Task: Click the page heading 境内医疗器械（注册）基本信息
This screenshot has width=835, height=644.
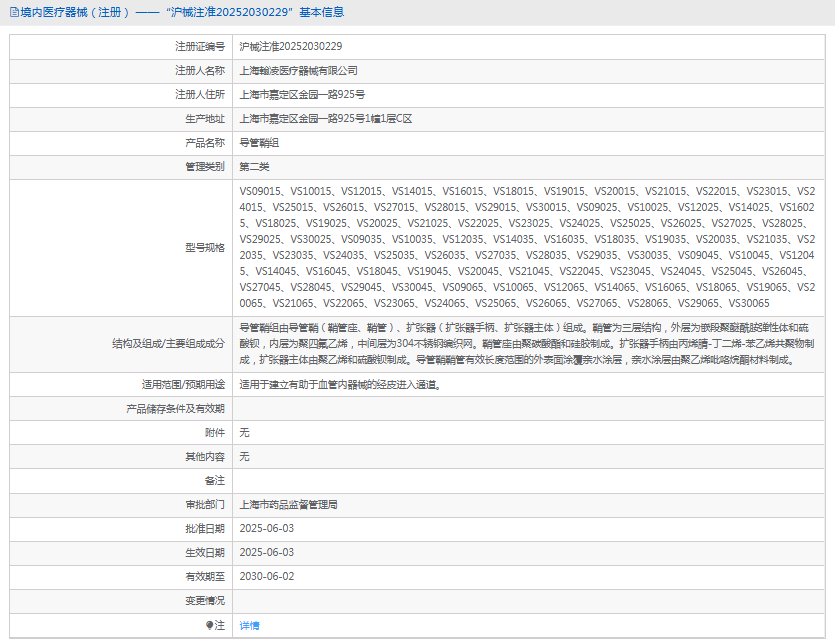Action: pos(182,12)
